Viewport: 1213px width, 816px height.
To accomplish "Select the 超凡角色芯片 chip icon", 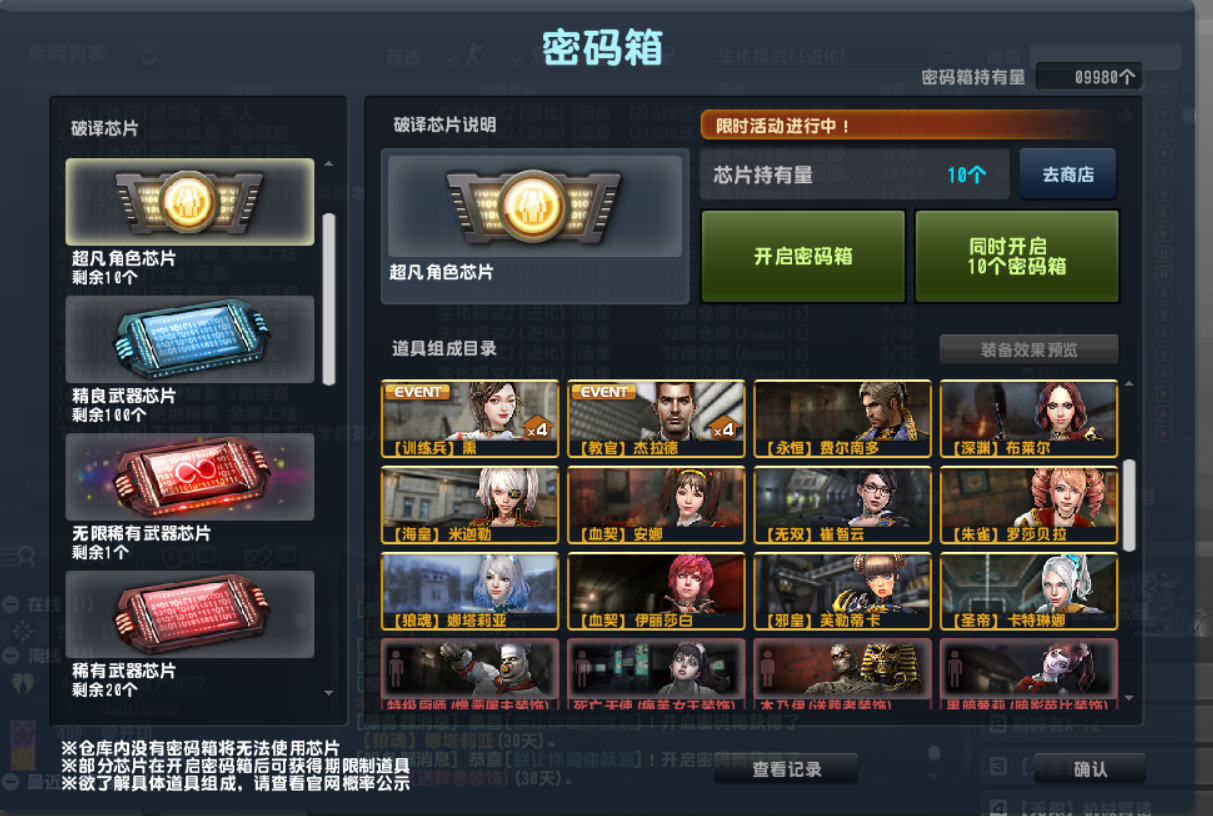I will coord(190,202).
